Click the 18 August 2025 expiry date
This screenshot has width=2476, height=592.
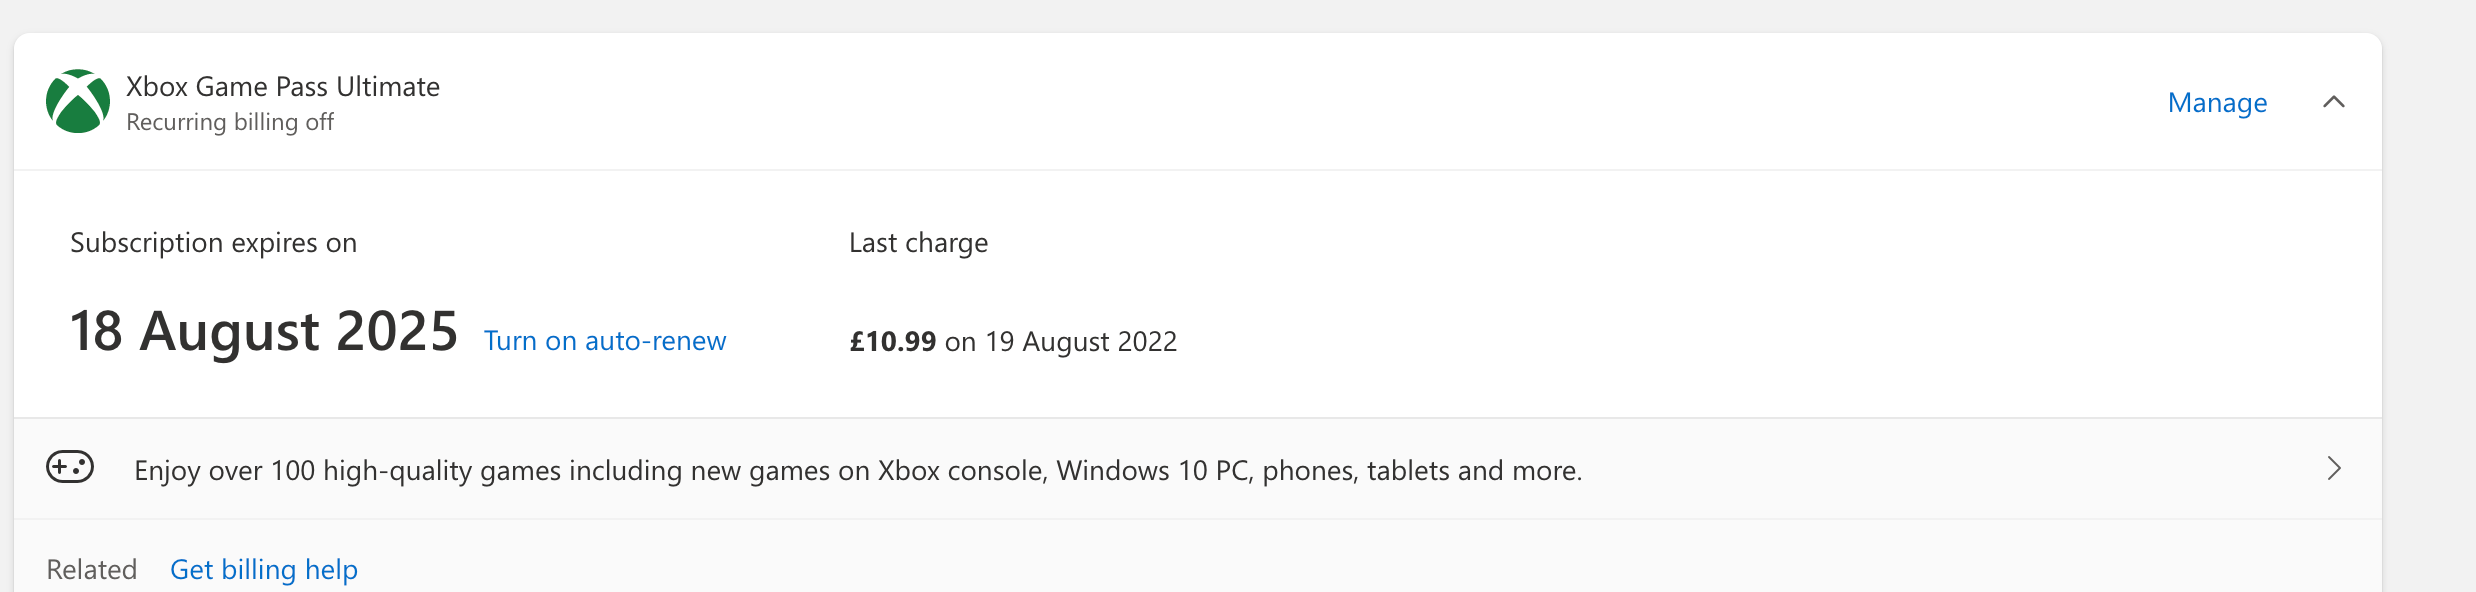(264, 332)
